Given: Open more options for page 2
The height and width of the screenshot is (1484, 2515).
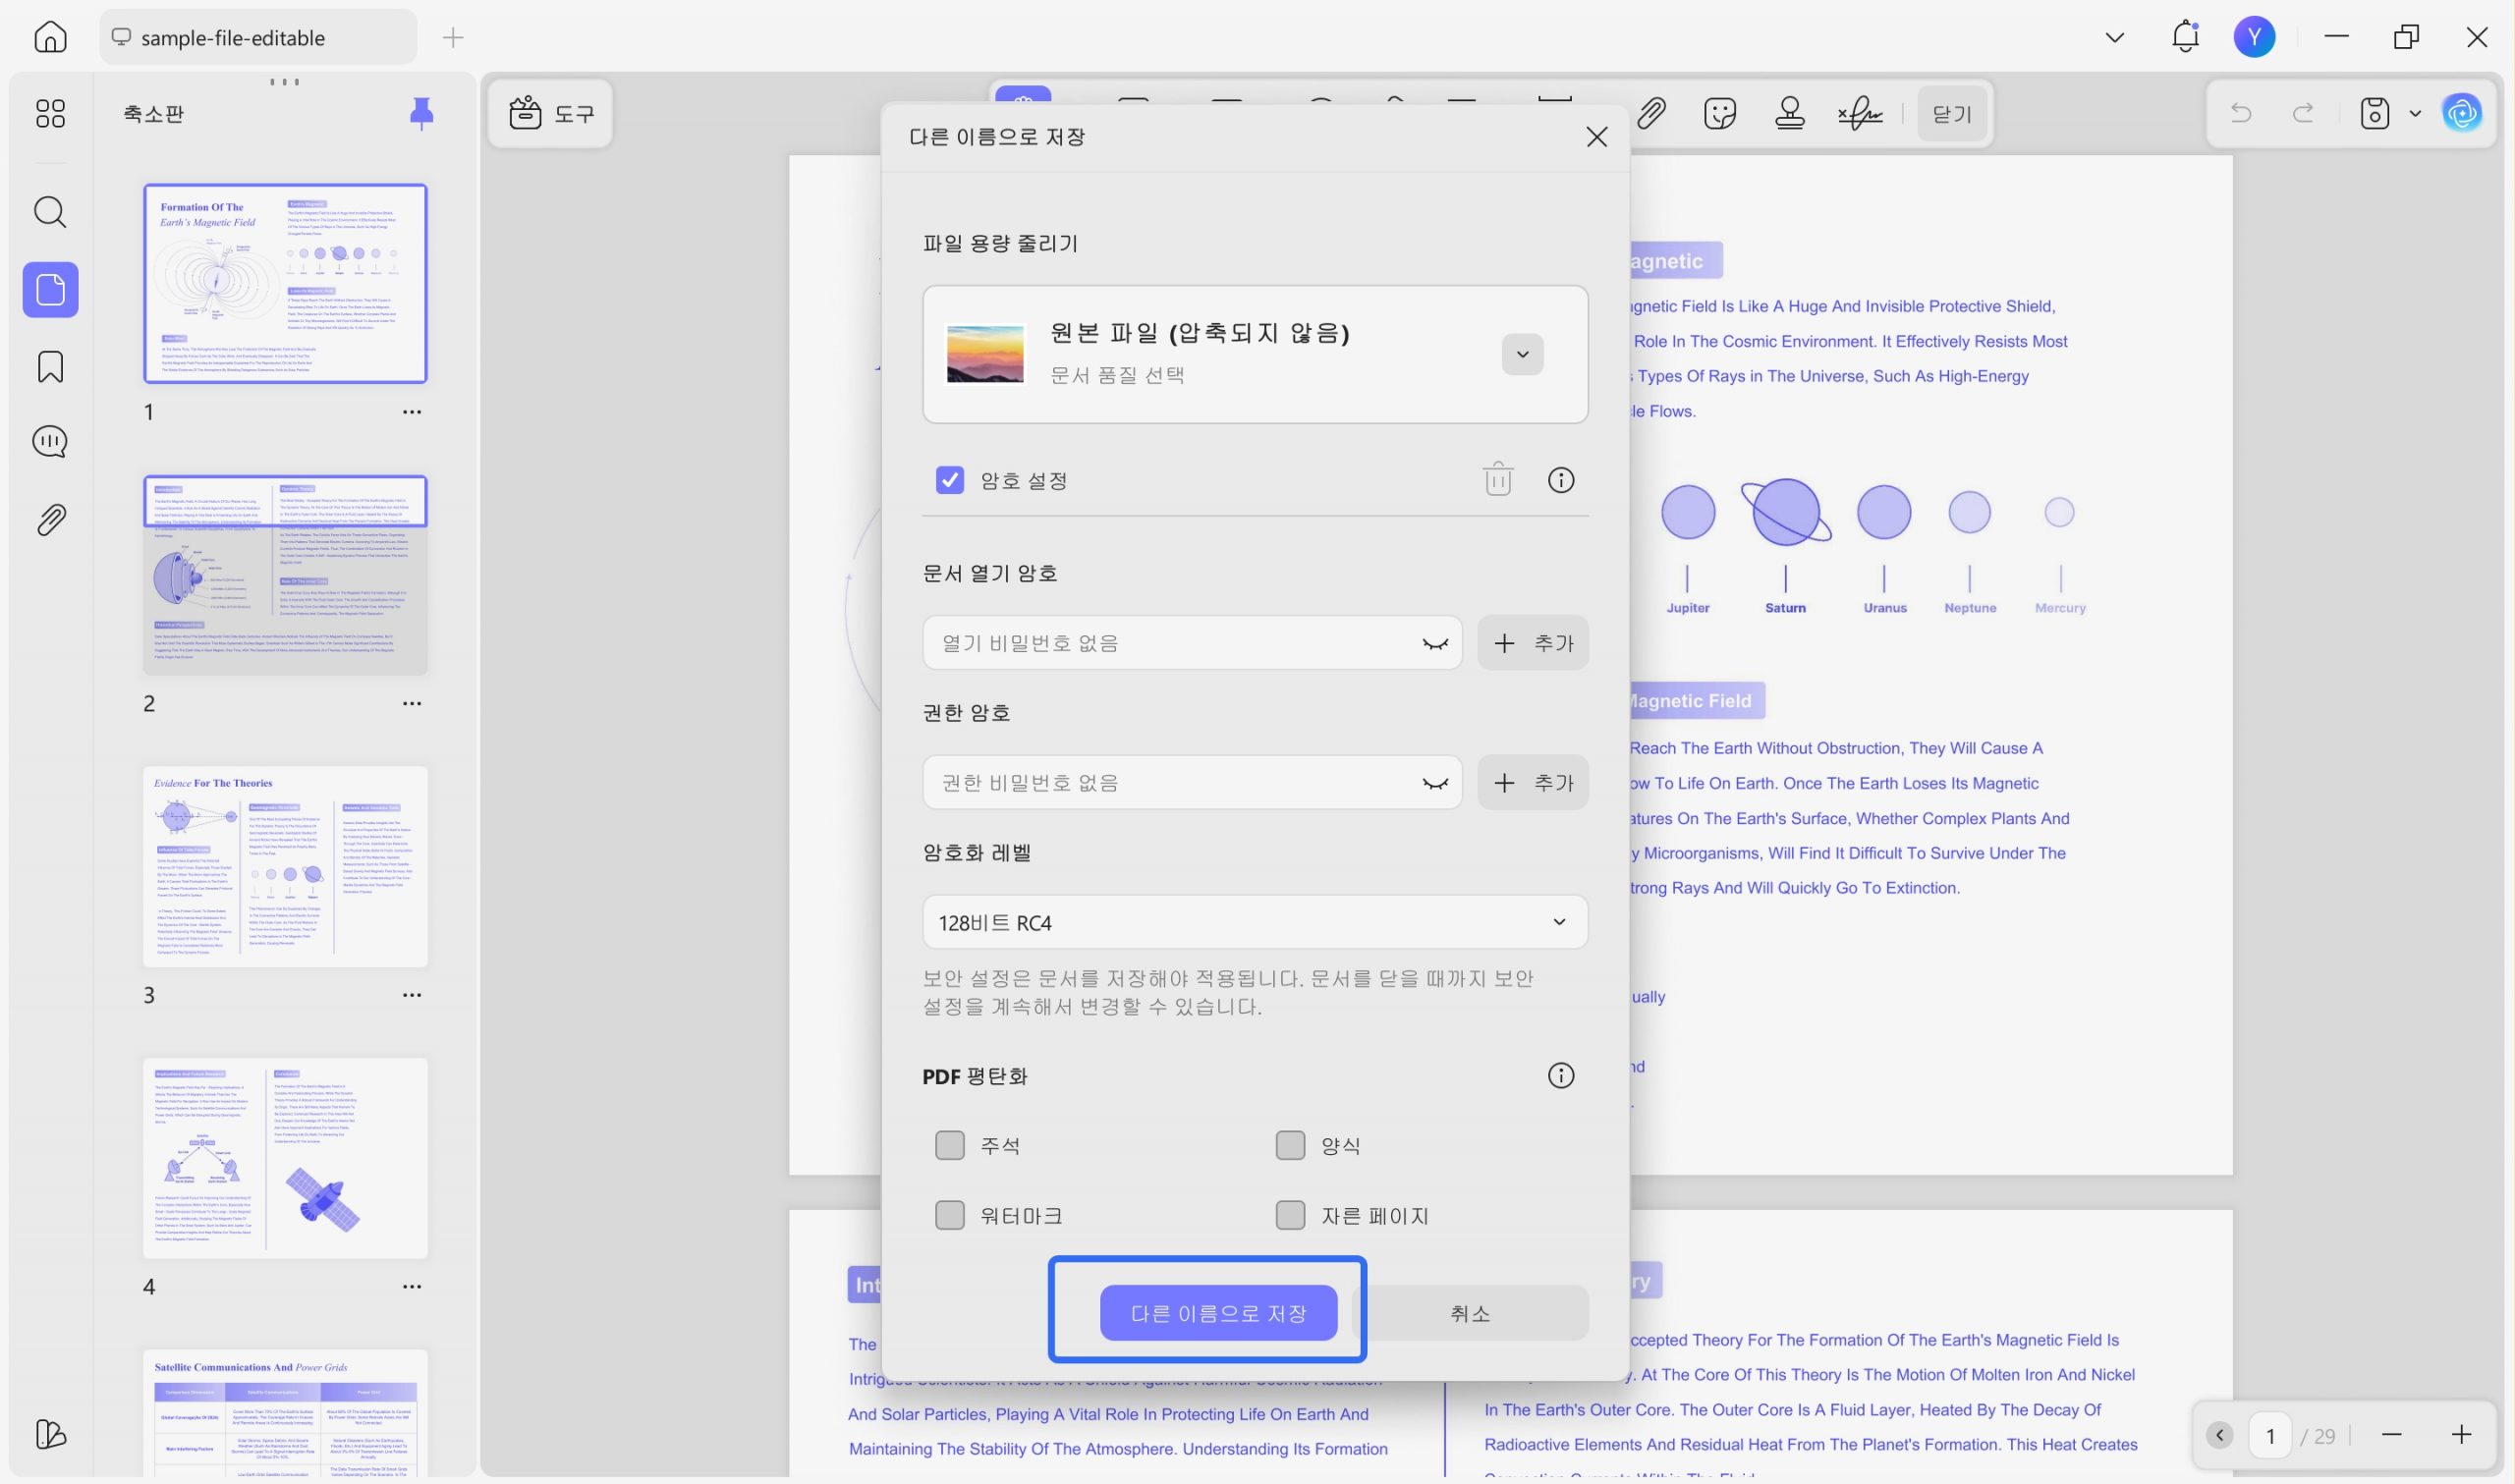Looking at the screenshot, I should (411, 704).
